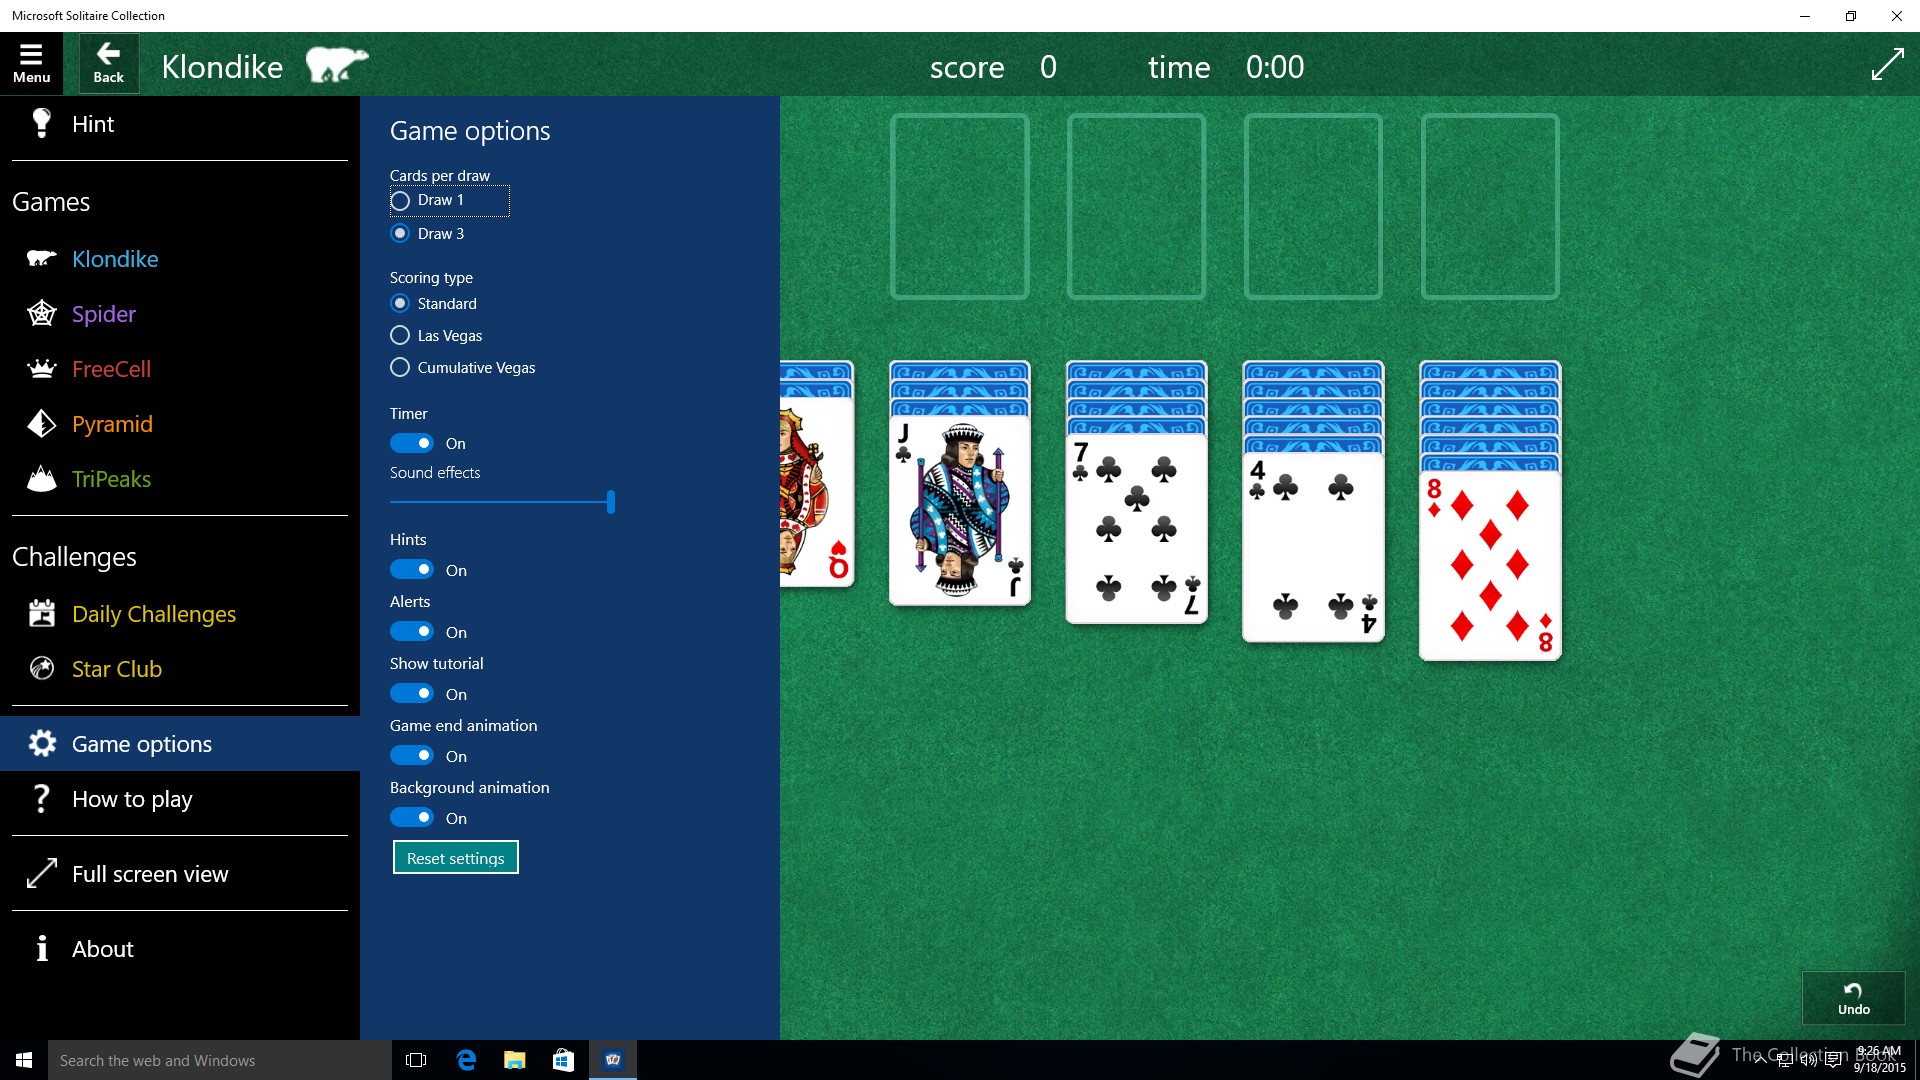Click the FreeCell crown icon
Image resolution: width=1920 pixels, height=1080 pixels.
(x=41, y=369)
